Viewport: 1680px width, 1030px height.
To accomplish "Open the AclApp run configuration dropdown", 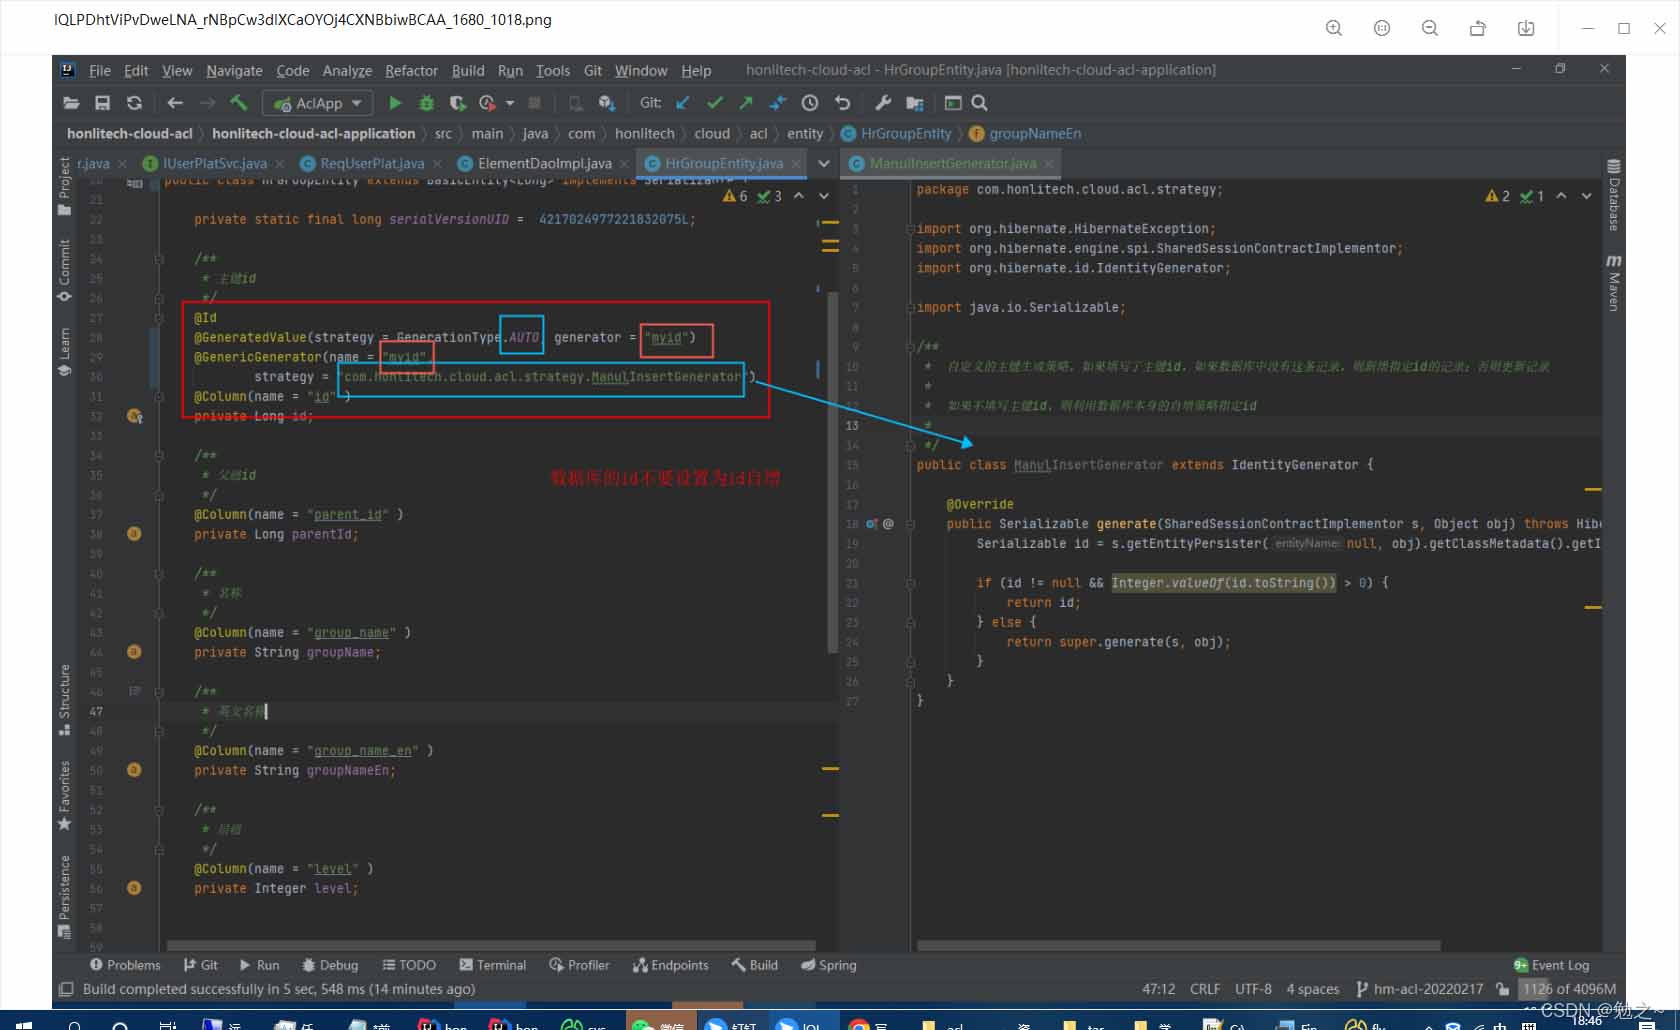I will pyautogui.click(x=318, y=103).
